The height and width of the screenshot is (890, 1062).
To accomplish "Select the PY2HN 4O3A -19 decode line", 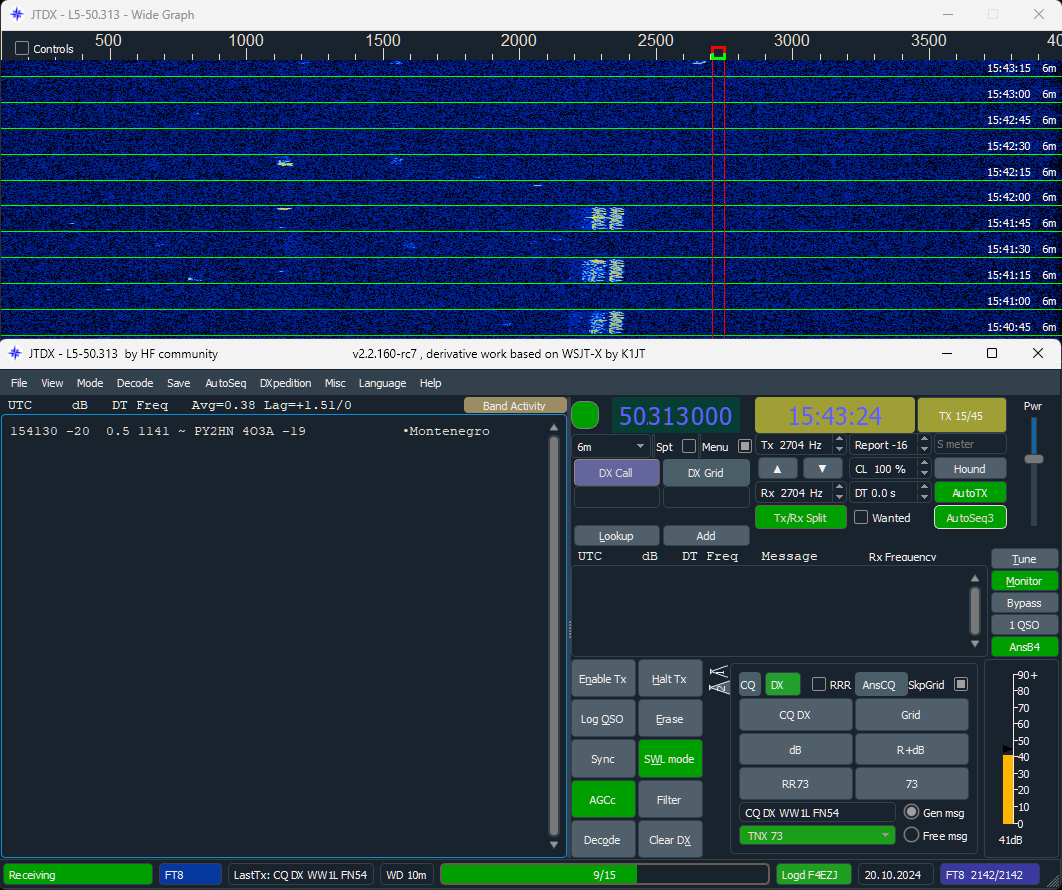I will (x=249, y=431).
